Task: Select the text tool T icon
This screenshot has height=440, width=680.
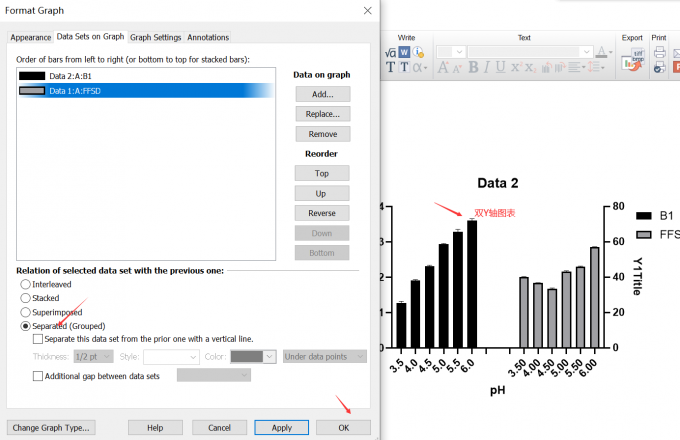Action: (391, 68)
